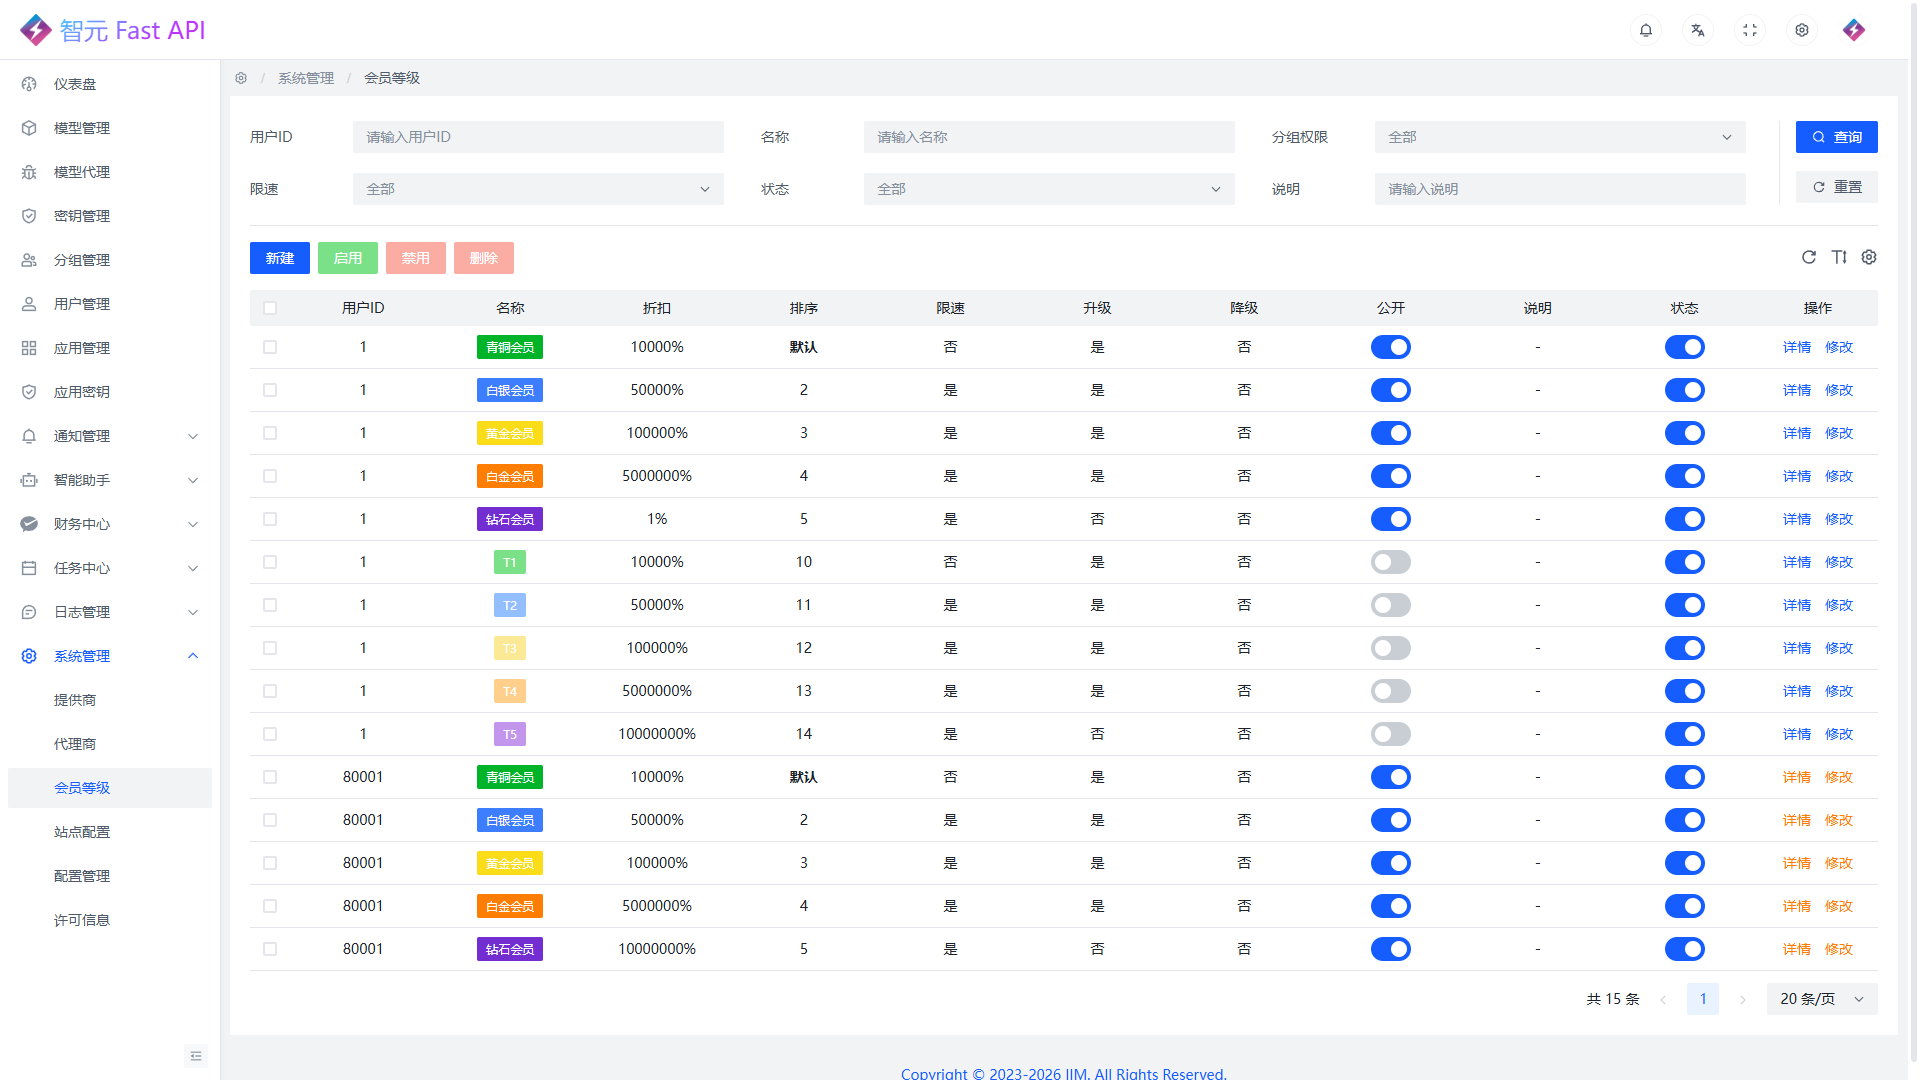This screenshot has height=1080, width=1920.
Task: Click the table refresh icon
Action: click(1808, 257)
